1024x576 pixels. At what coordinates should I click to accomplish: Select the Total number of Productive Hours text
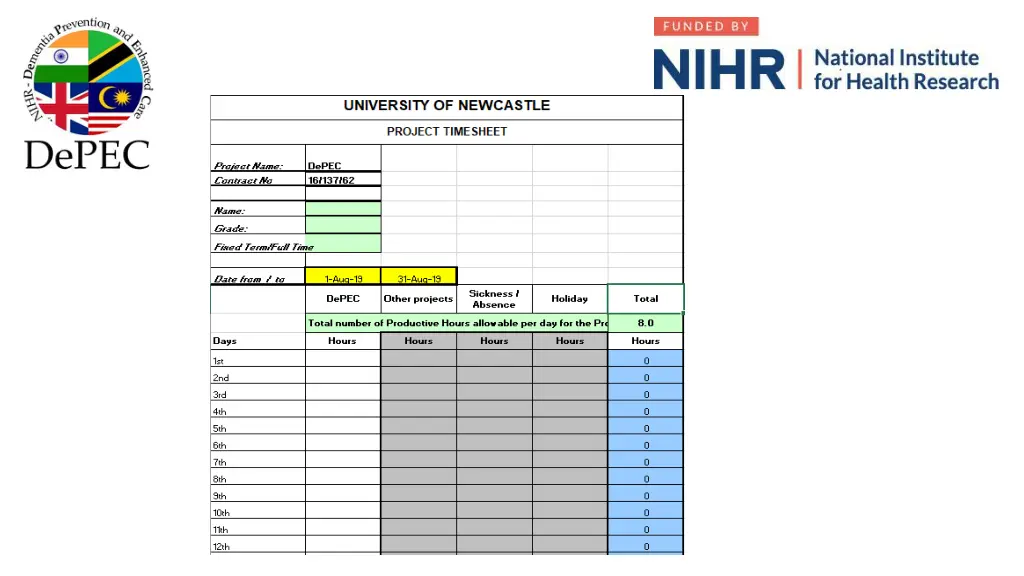coord(457,323)
